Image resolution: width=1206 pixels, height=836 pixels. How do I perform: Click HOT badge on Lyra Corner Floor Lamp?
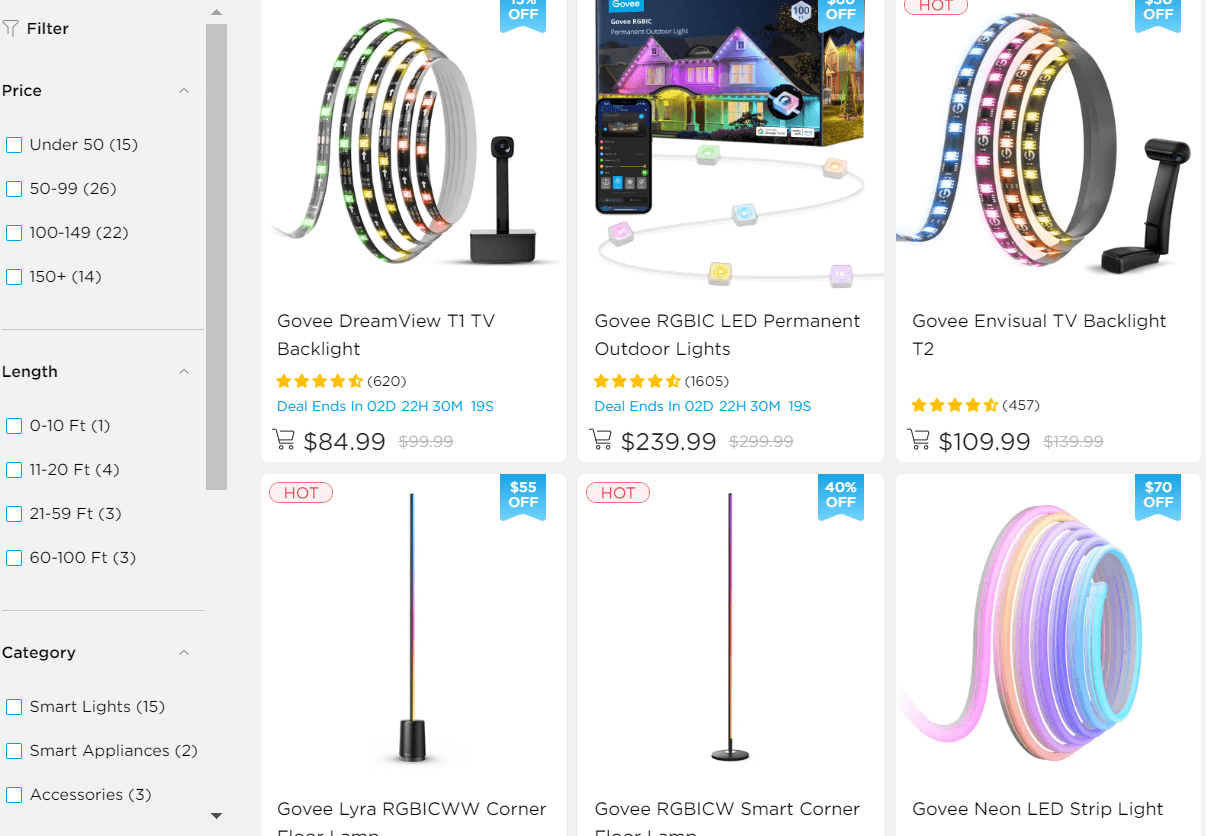301,493
